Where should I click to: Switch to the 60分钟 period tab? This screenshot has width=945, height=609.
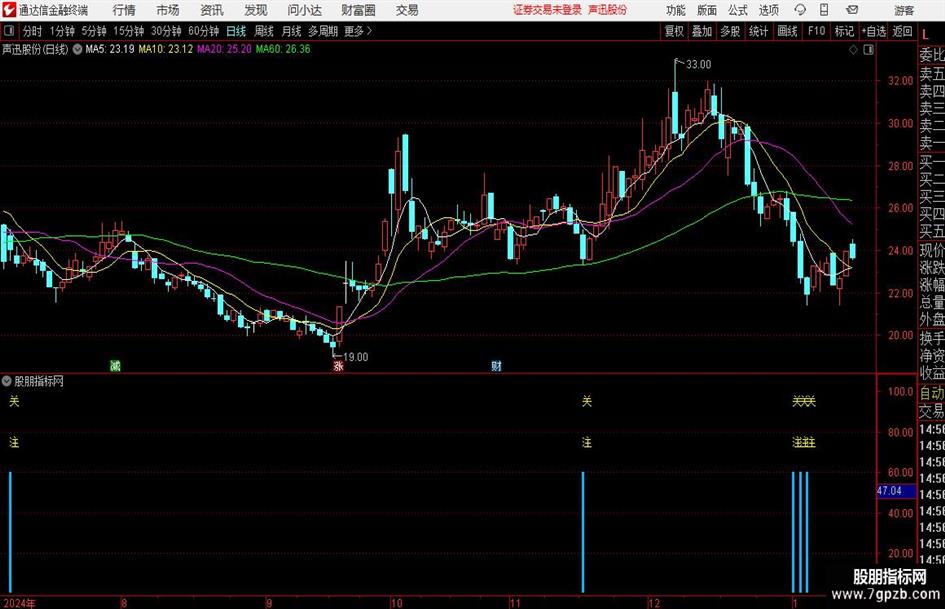coord(204,31)
